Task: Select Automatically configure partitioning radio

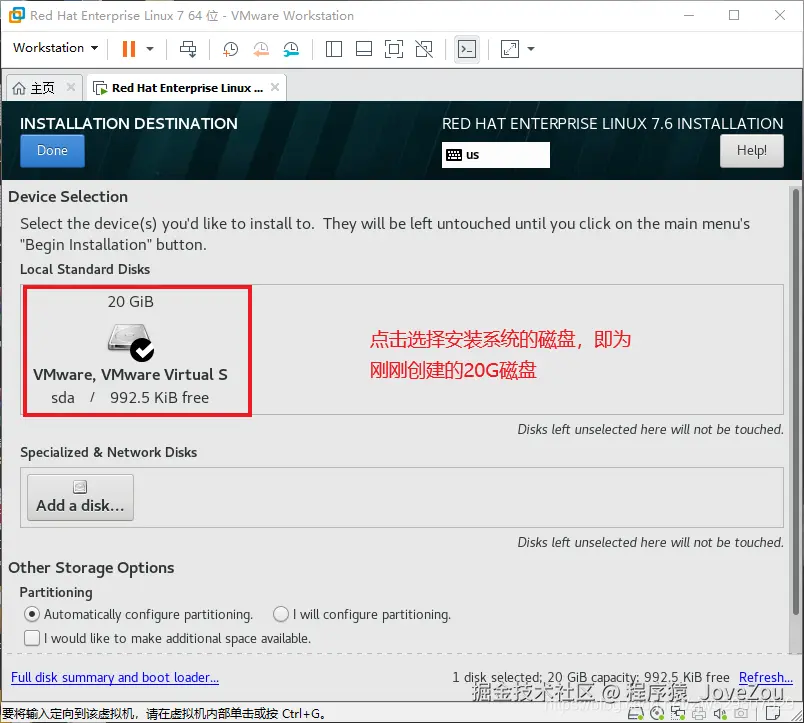Action: (32, 614)
